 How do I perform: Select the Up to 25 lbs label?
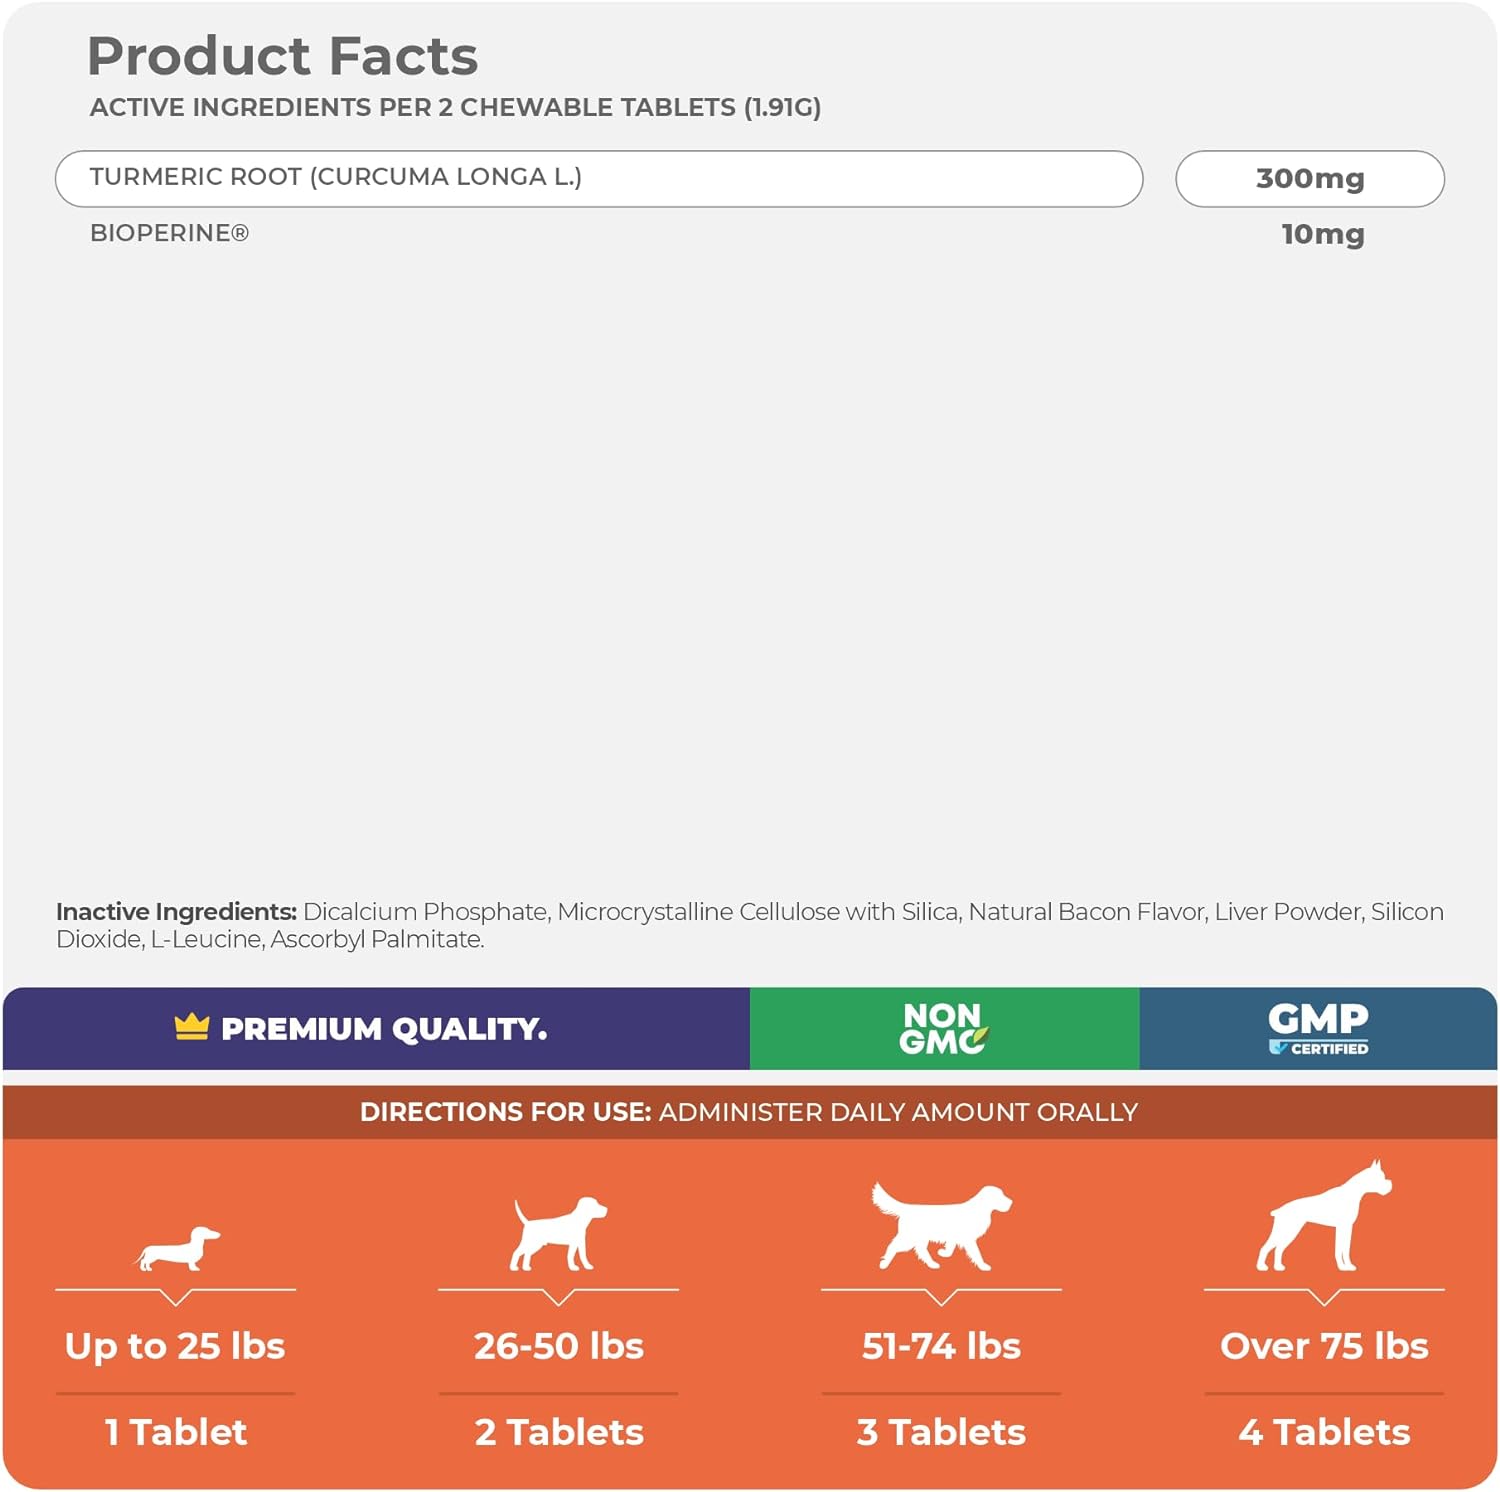[175, 1346]
